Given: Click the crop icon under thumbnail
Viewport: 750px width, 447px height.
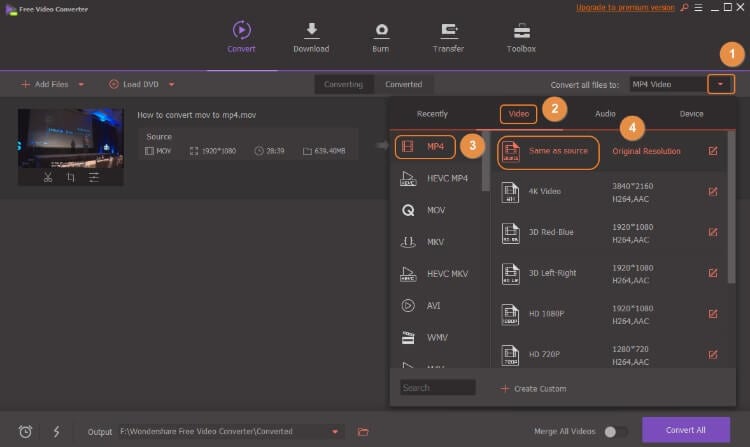Looking at the screenshot, I should pyautogui.click(x=71, y=177).
